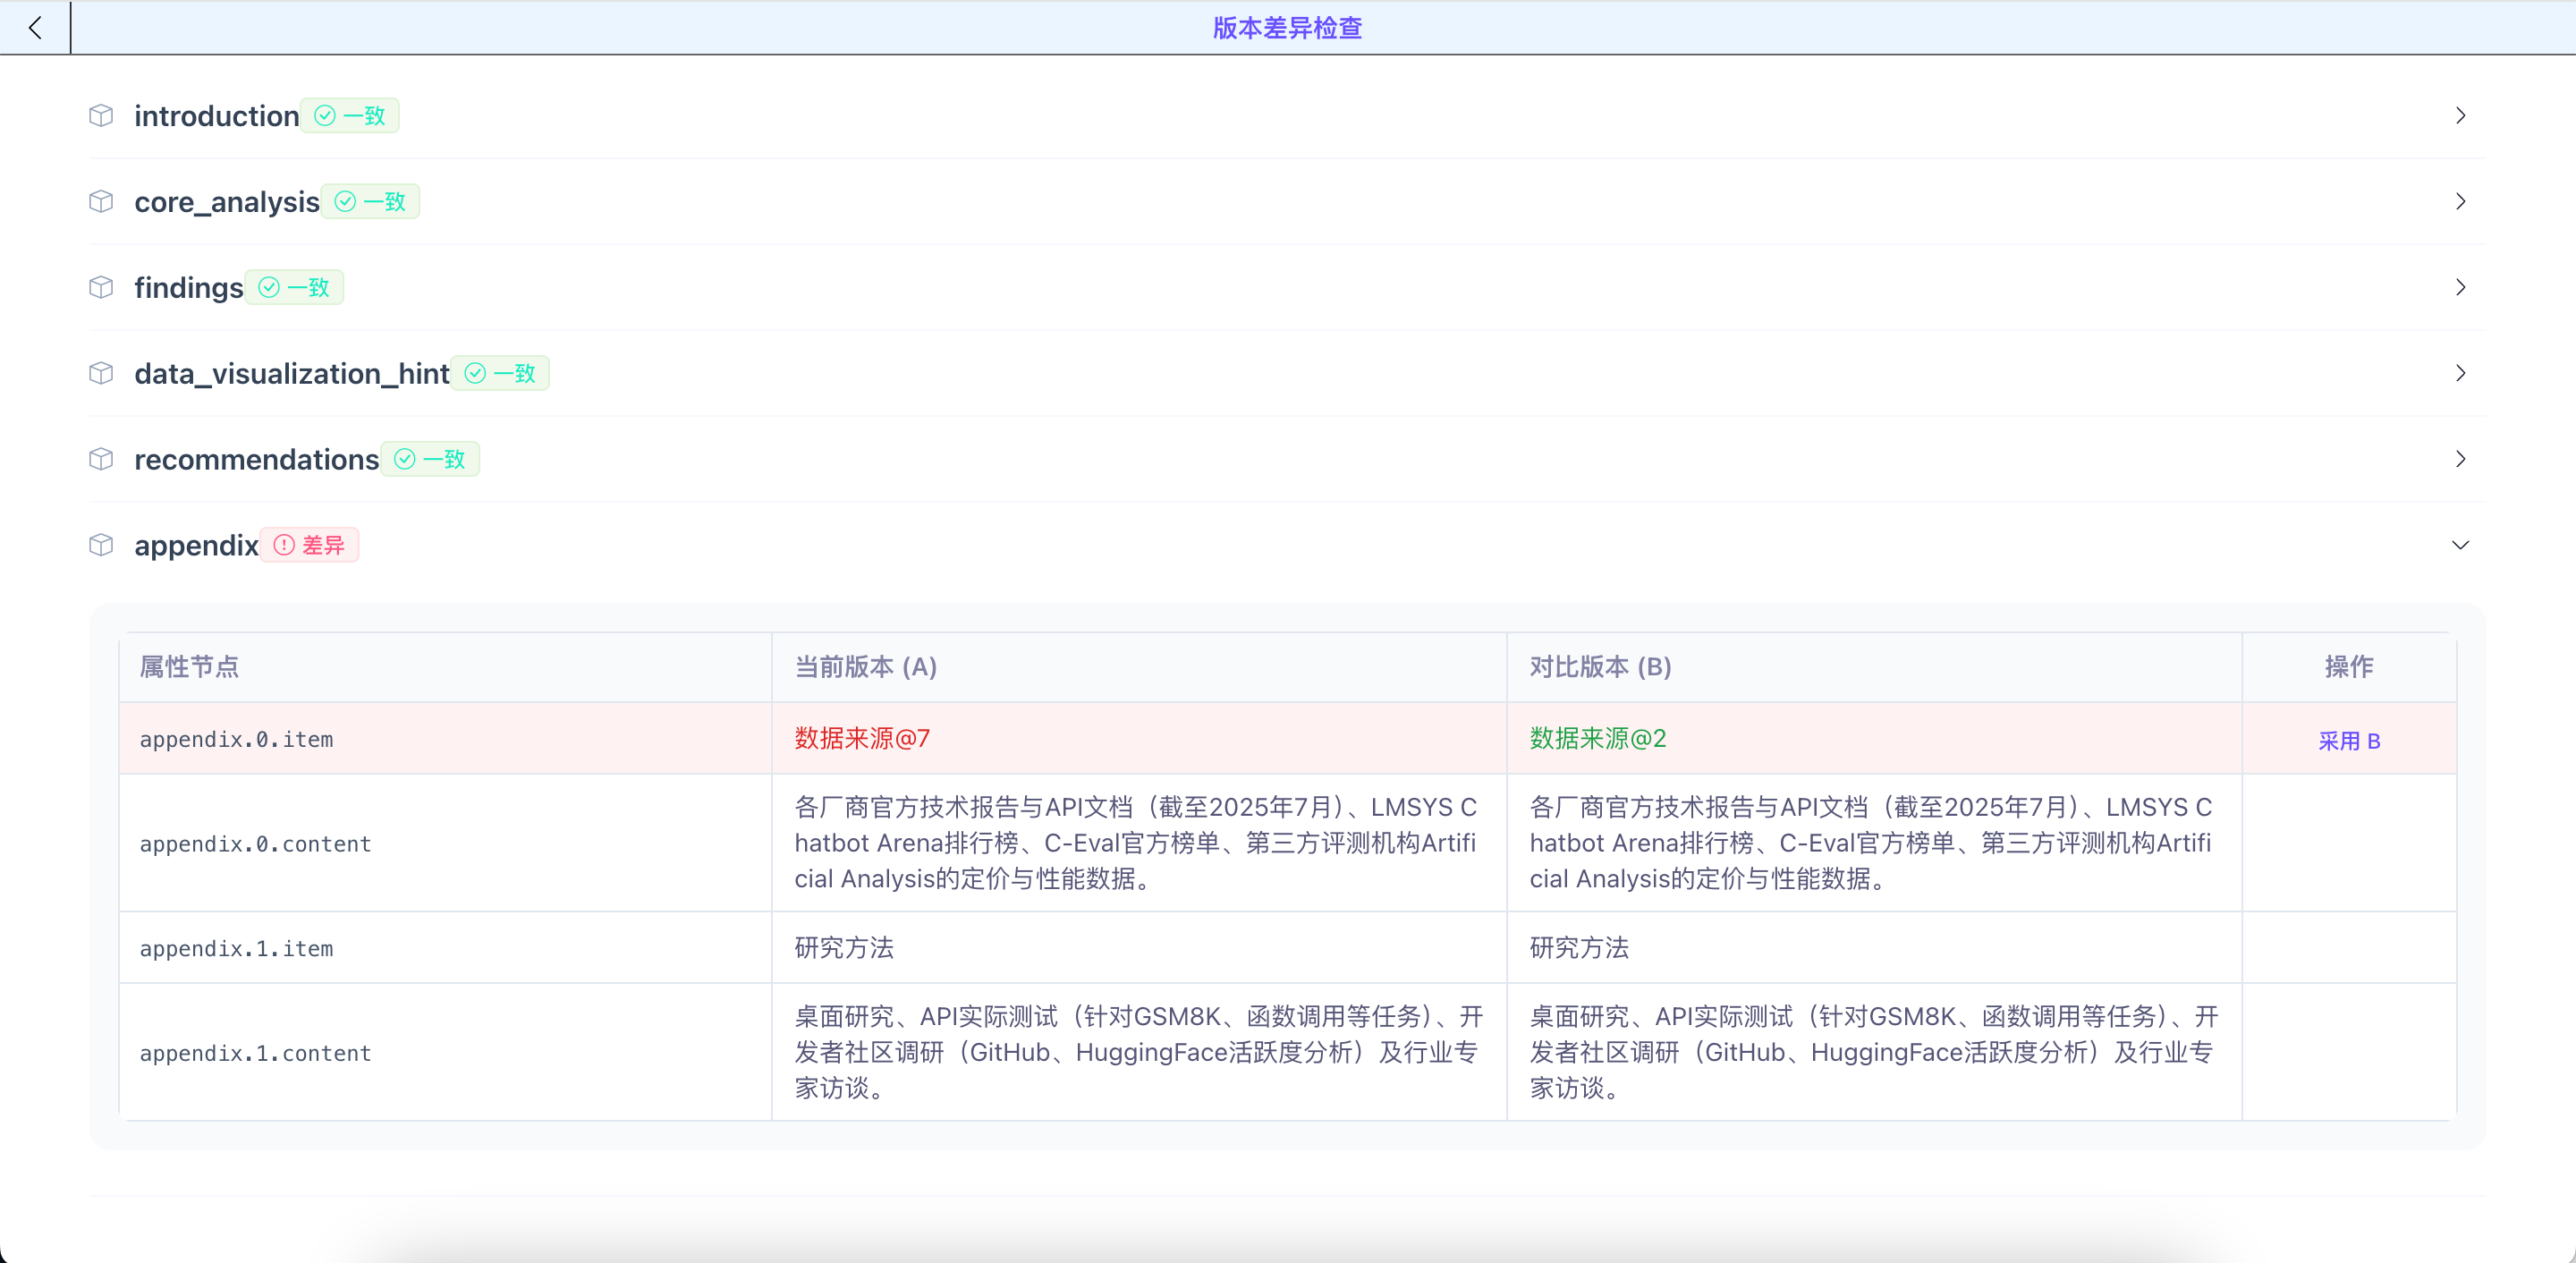The image size is (2576, 1263).
Task: Click the 一致 badge next to findings
Action: coord(294,288)
